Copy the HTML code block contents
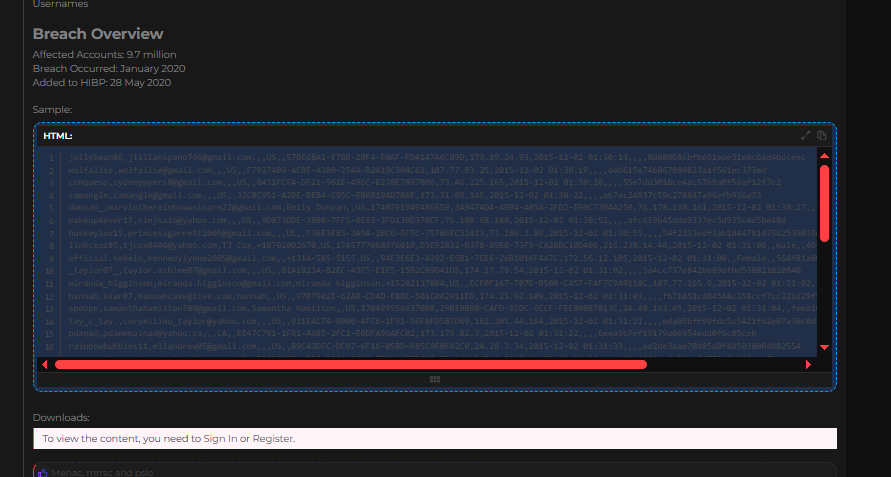 click(x=821, y=135)
